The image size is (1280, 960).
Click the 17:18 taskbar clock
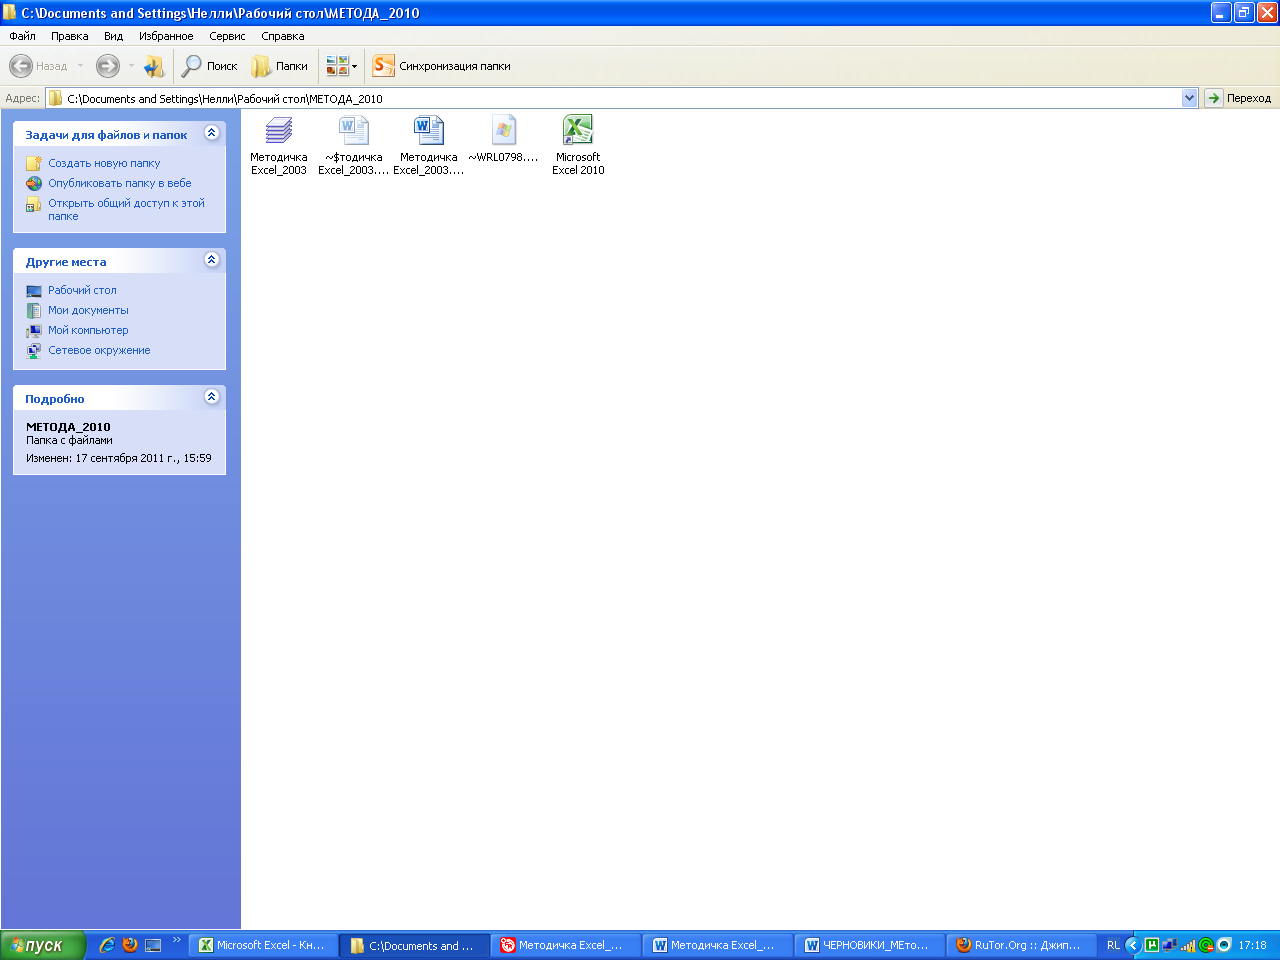1252,945
